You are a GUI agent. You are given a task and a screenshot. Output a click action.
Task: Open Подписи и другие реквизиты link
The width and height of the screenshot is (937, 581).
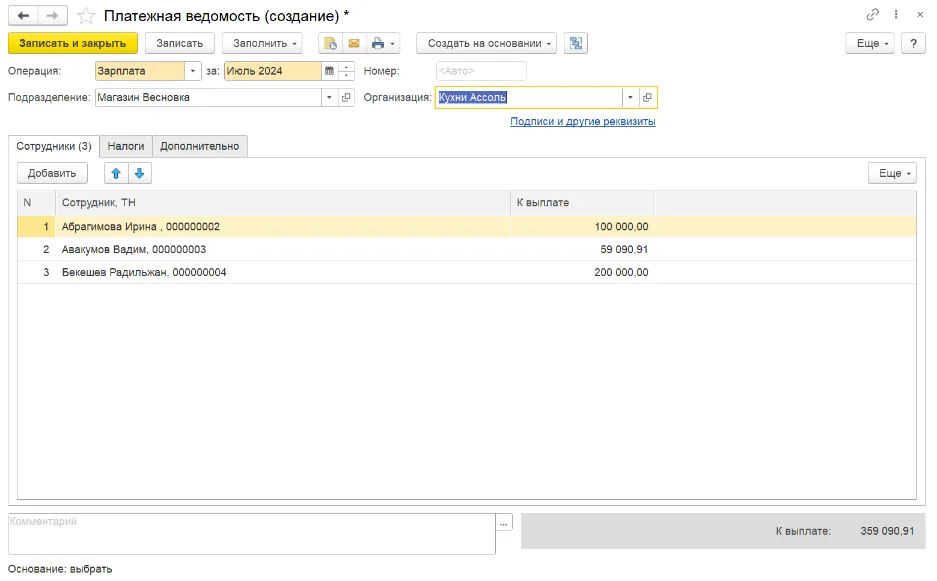[583, 121]
